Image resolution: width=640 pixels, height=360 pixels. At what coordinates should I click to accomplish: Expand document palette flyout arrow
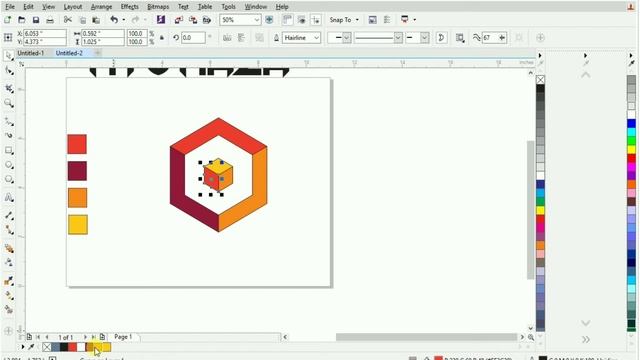pyautogui.click(x=23, y=347)
